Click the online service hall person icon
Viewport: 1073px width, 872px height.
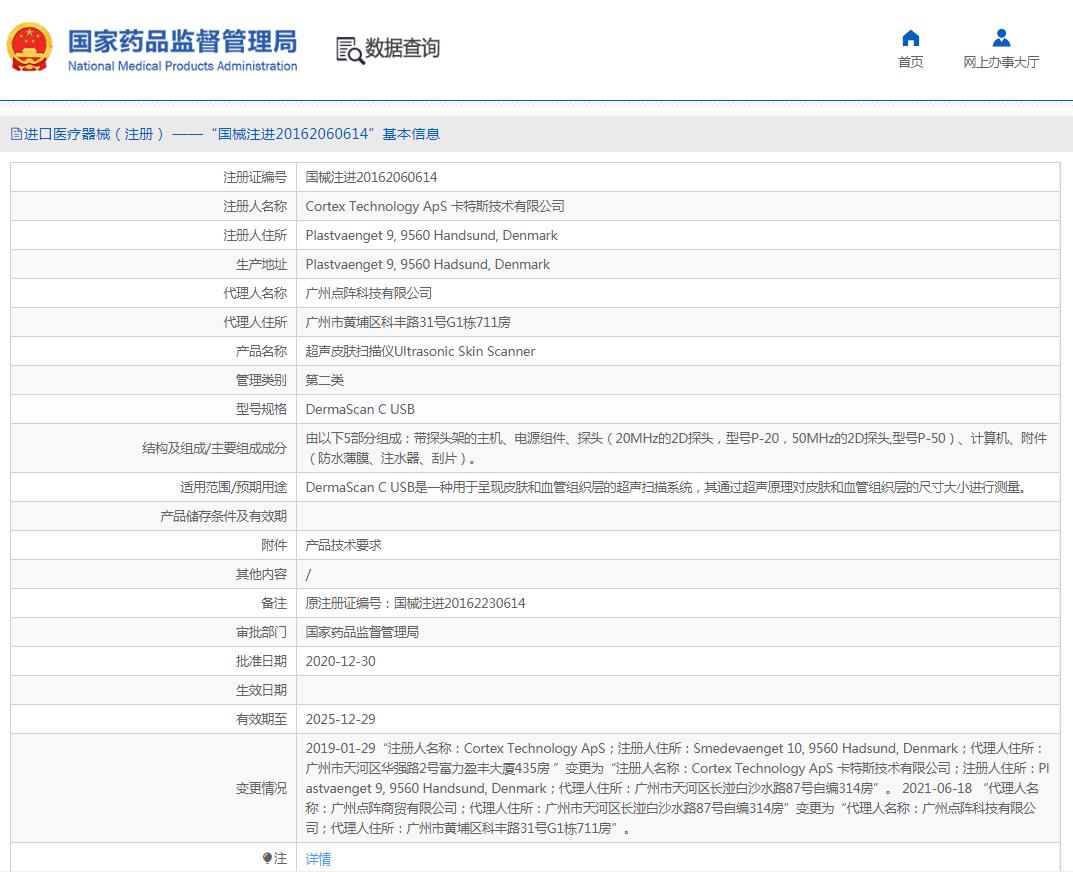tap(1001, 38)
